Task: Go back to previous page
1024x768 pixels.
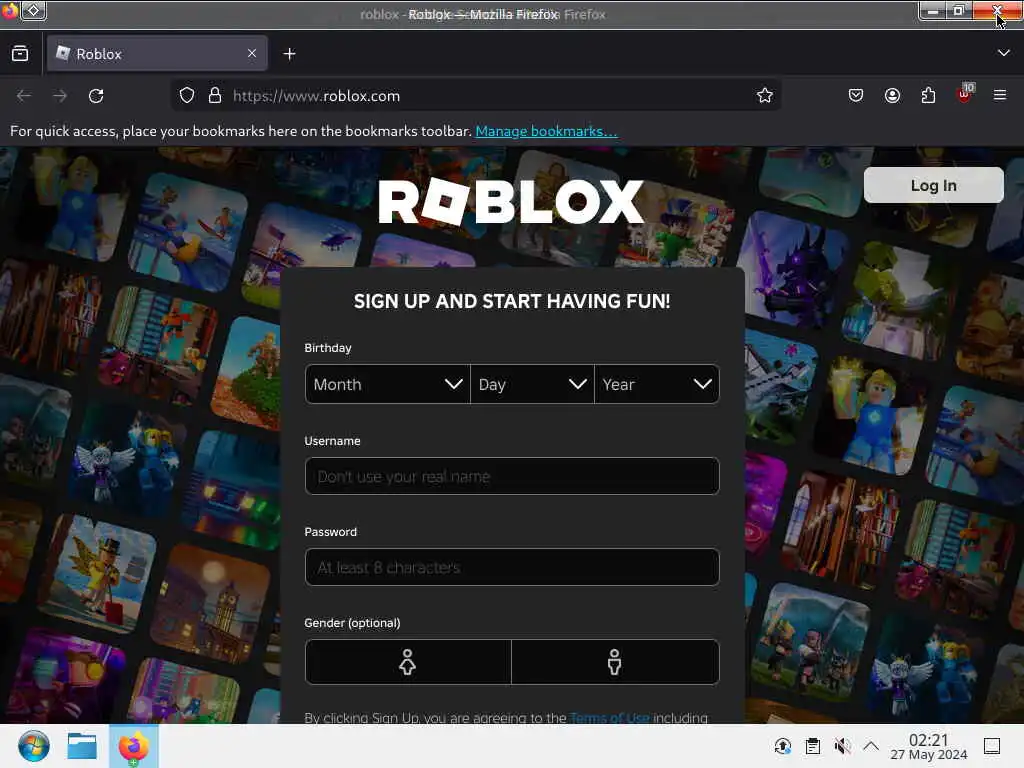Action: point(24,96)
